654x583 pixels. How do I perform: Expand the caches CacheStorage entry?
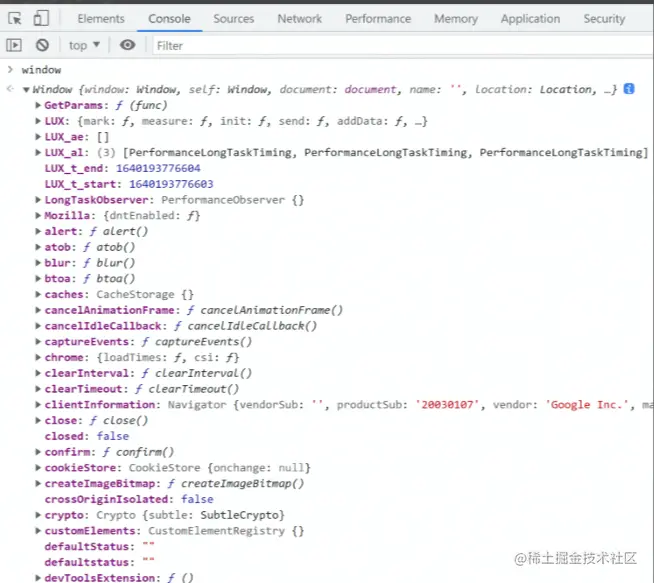click(38, 294)
